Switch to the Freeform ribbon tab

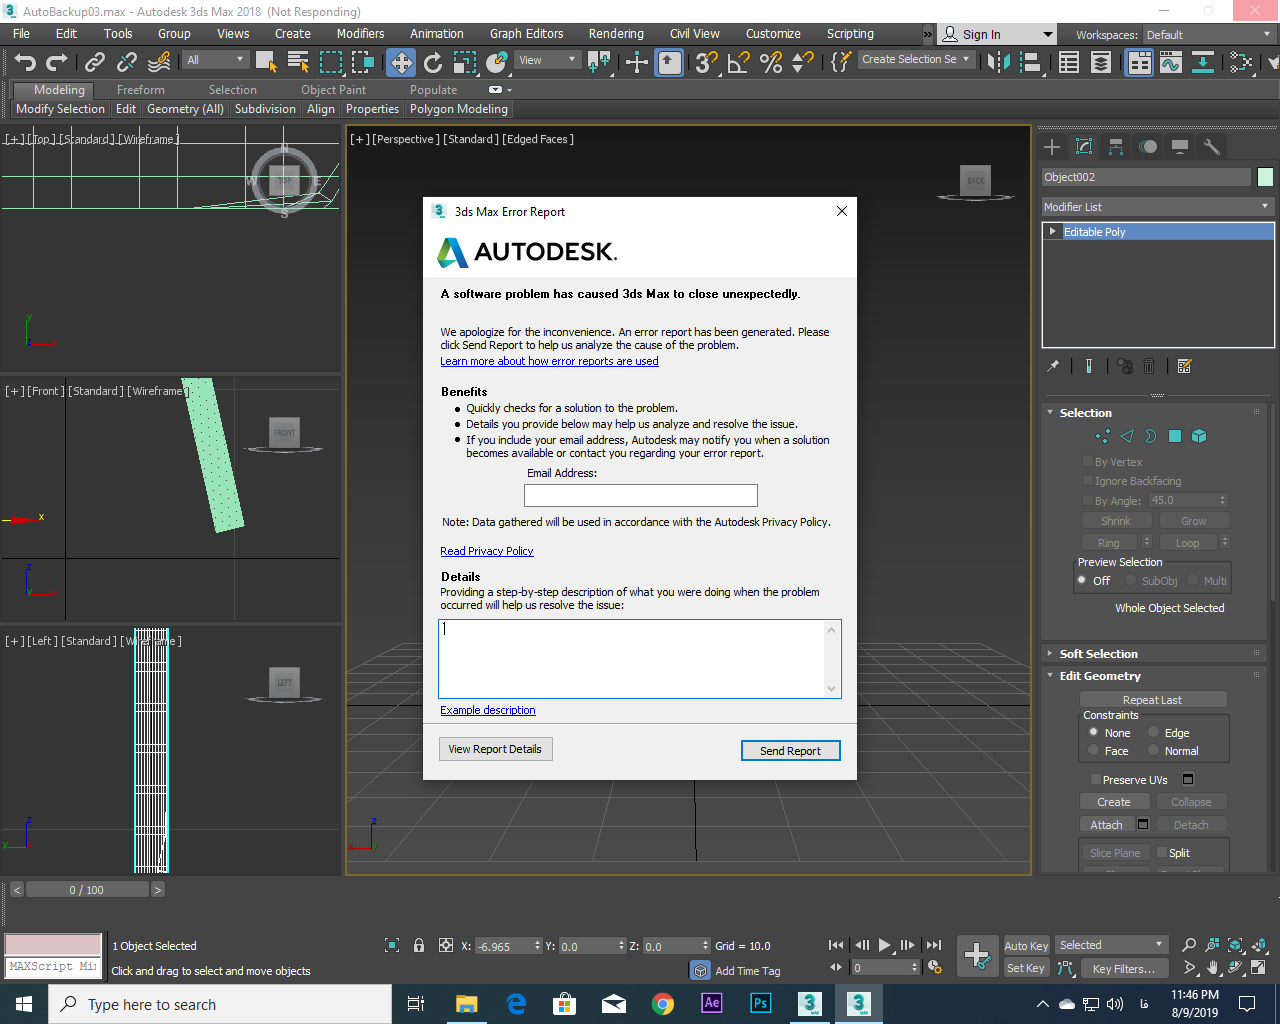click(141, 90)
